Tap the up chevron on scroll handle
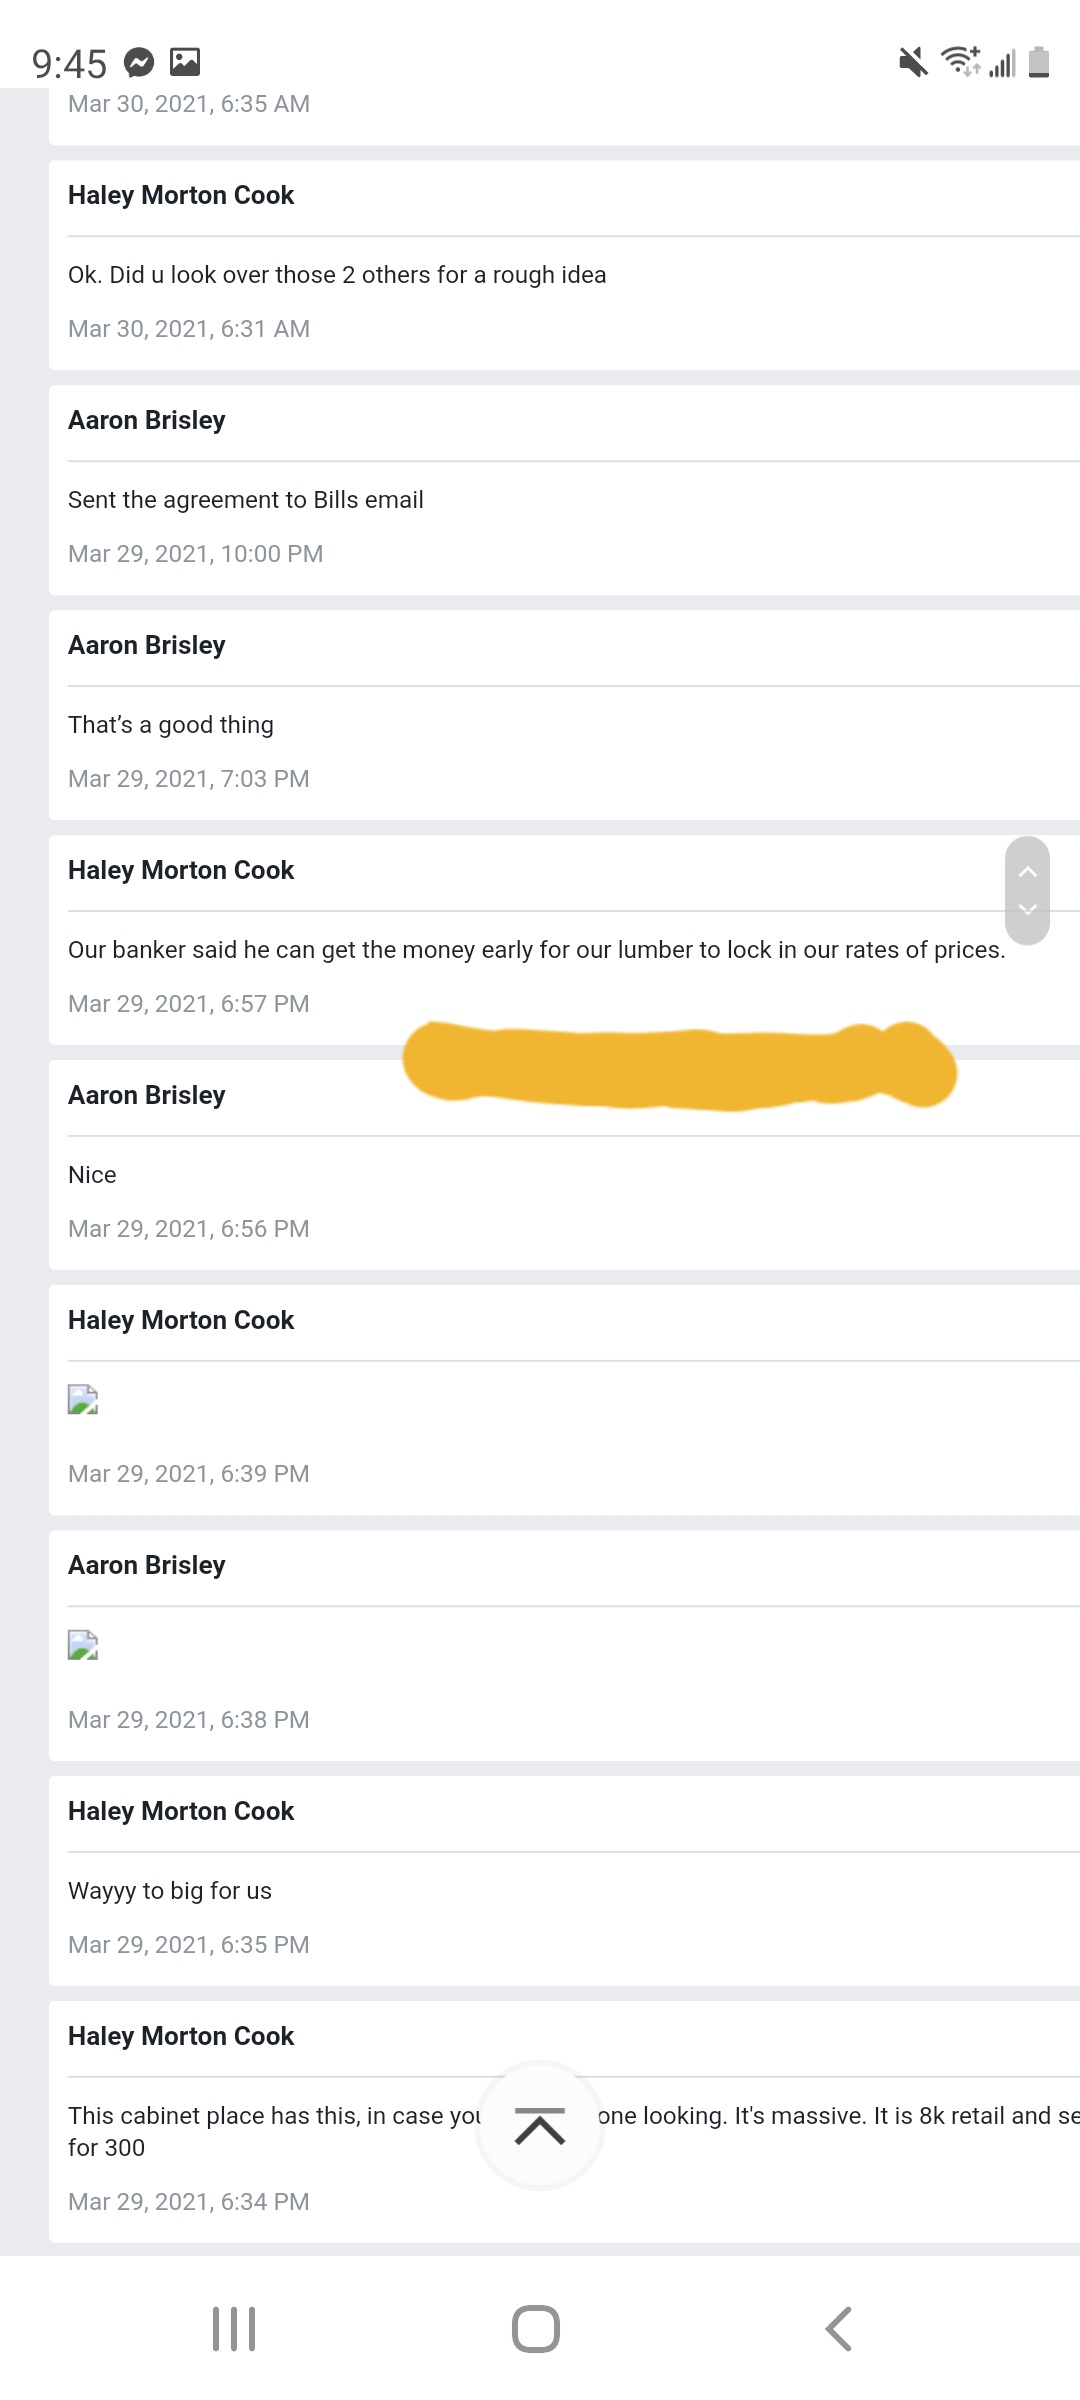This screenshot has height=2400, width=1080. 1027,872
